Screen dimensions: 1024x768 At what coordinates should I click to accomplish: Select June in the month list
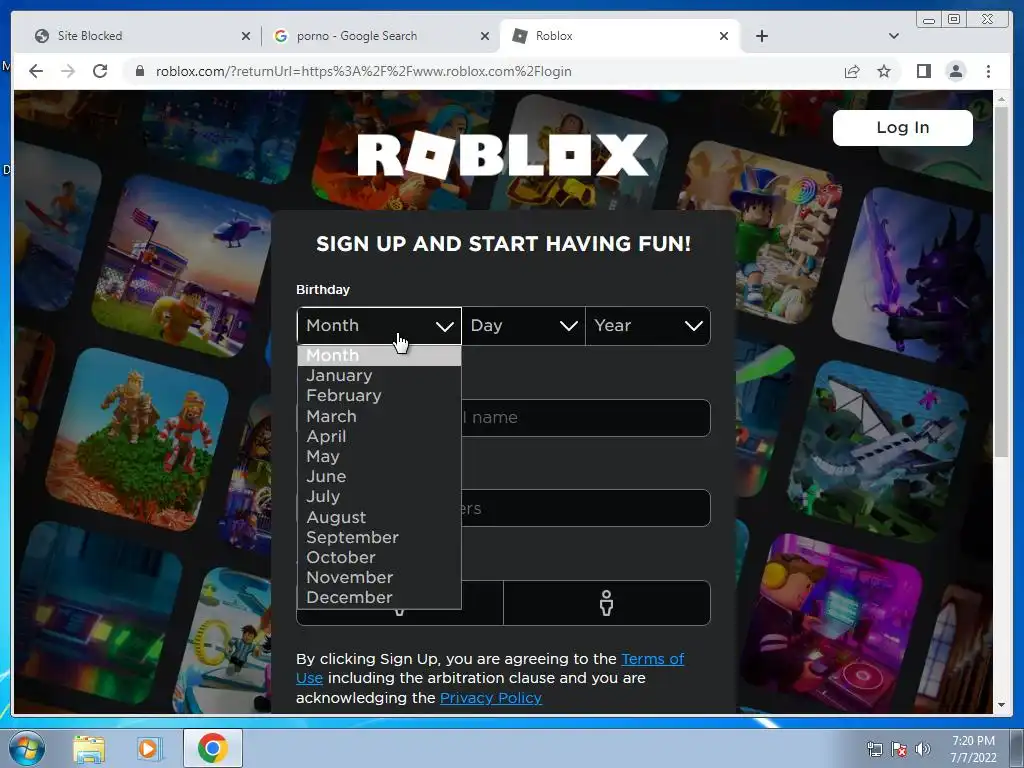379,477
